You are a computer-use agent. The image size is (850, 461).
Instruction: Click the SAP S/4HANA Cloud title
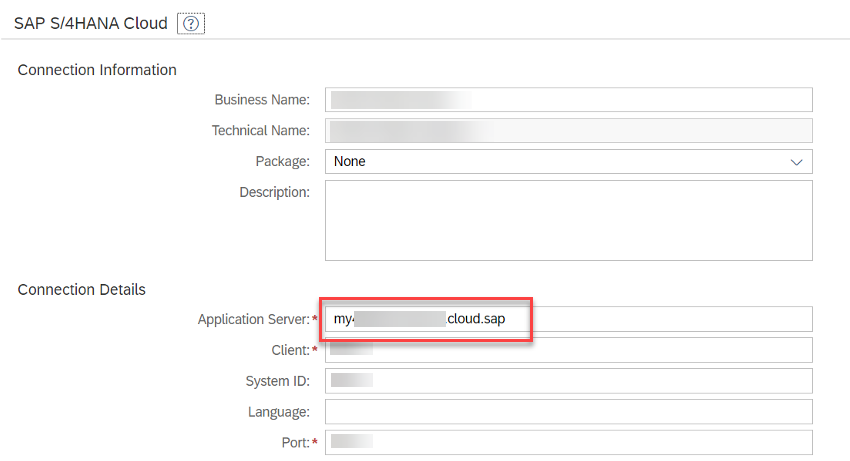point(91,23)
